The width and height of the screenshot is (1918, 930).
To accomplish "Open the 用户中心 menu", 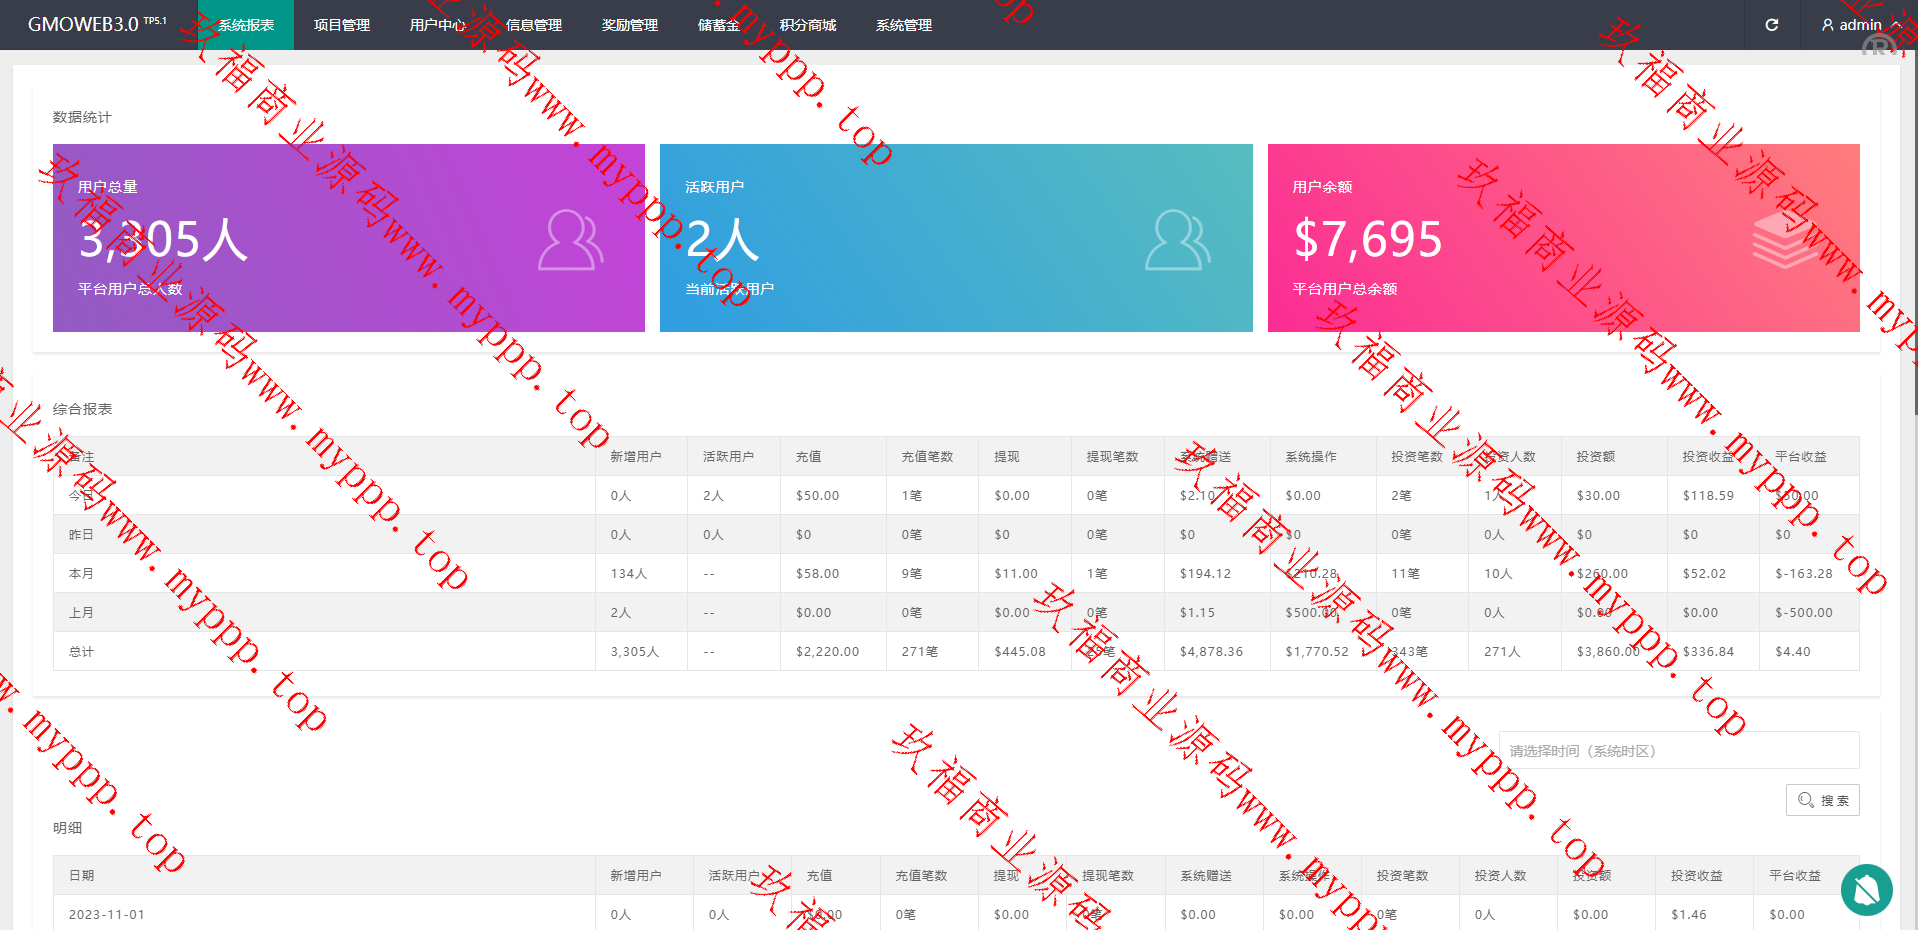I will click(x=437, y=25).
